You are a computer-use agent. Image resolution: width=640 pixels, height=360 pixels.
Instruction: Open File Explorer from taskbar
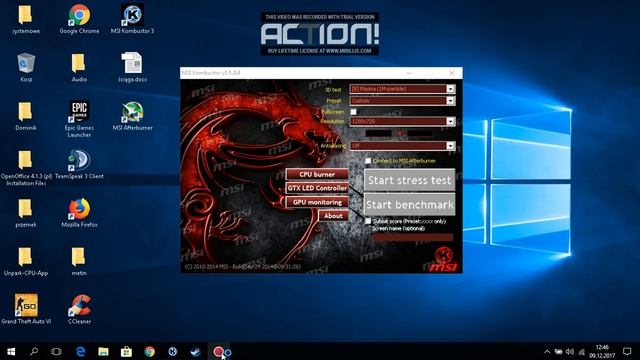(103, 351)
